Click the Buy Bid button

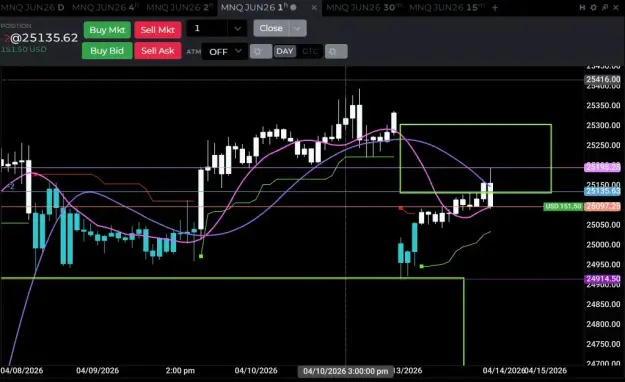point(107,51)
